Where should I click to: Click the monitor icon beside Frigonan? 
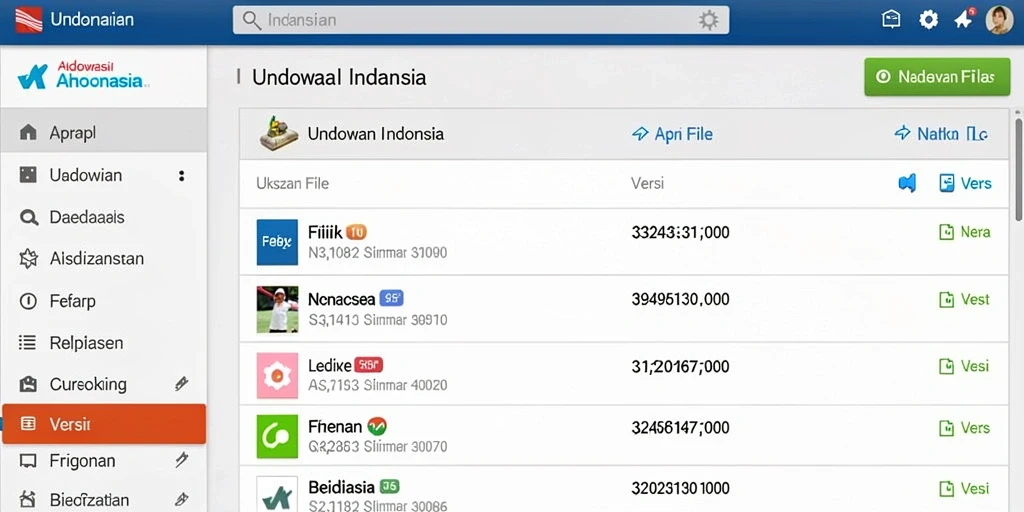point(28,461)
